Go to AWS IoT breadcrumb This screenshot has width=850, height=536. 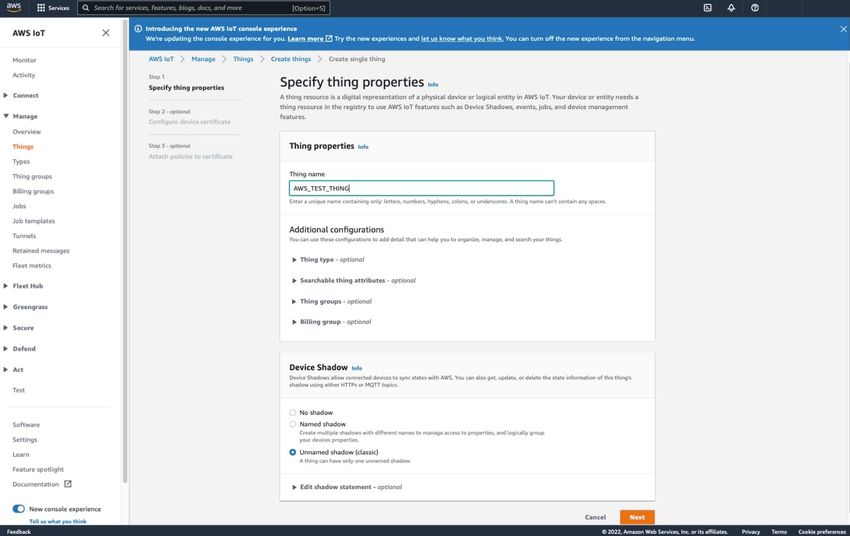[161, 59]
